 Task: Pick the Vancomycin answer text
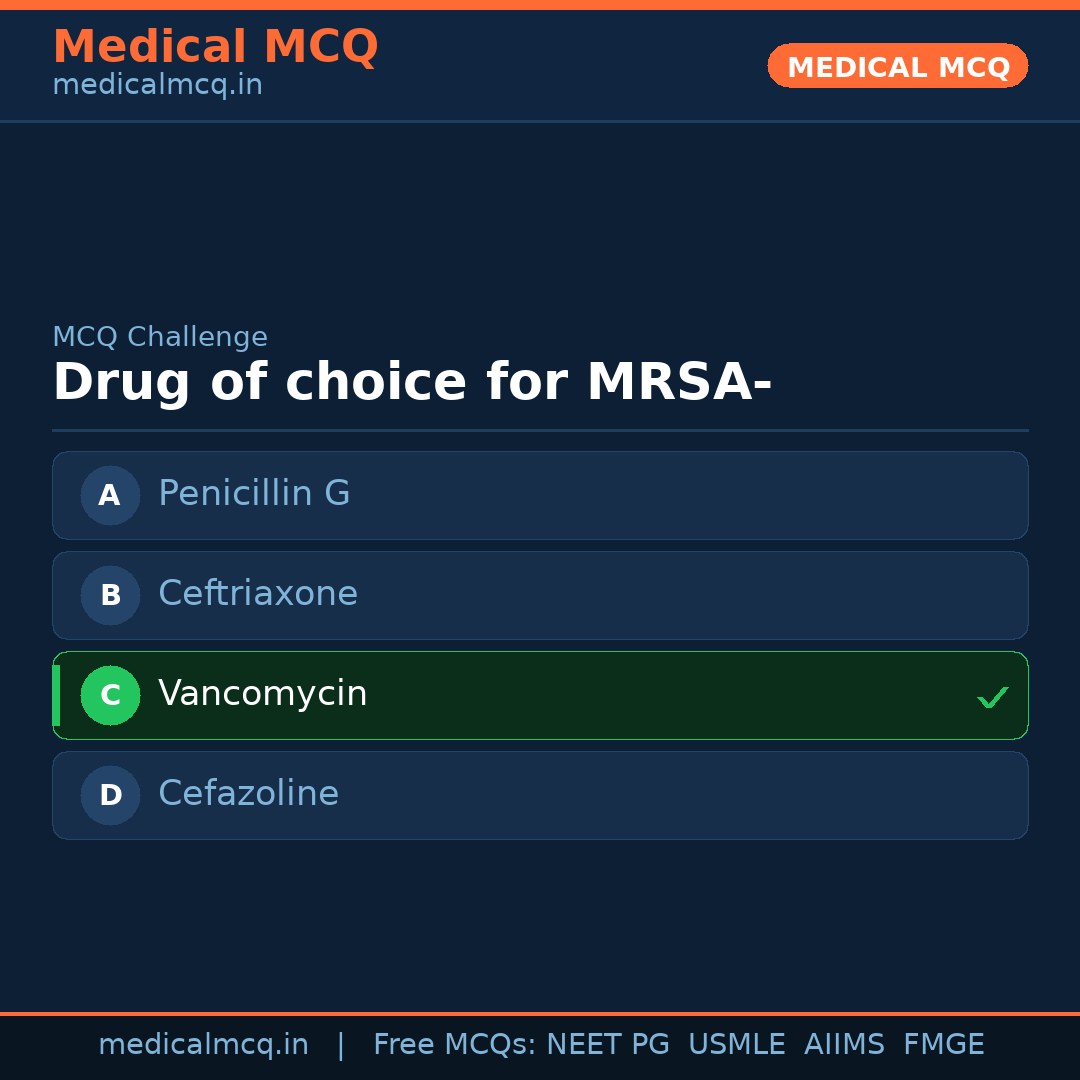[263, 694]
